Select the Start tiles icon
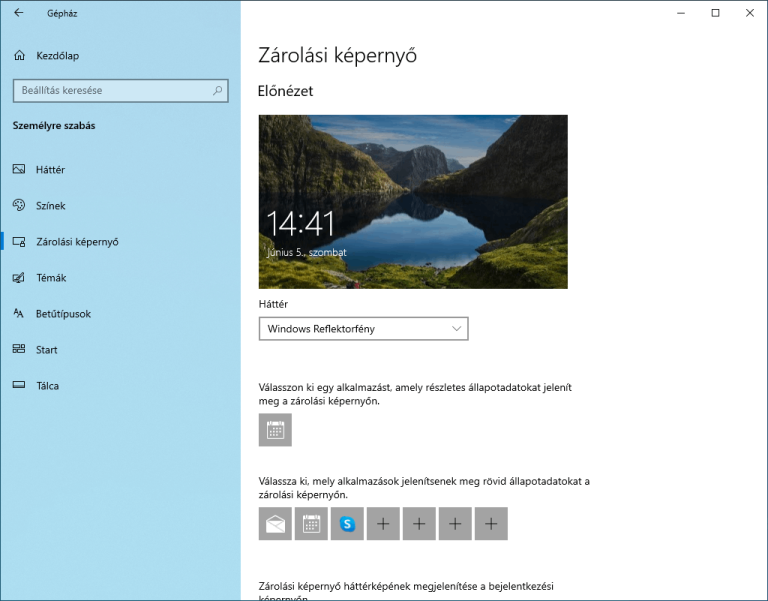The width and height of the screenshot is (768, 601). [x=19, y=349]
